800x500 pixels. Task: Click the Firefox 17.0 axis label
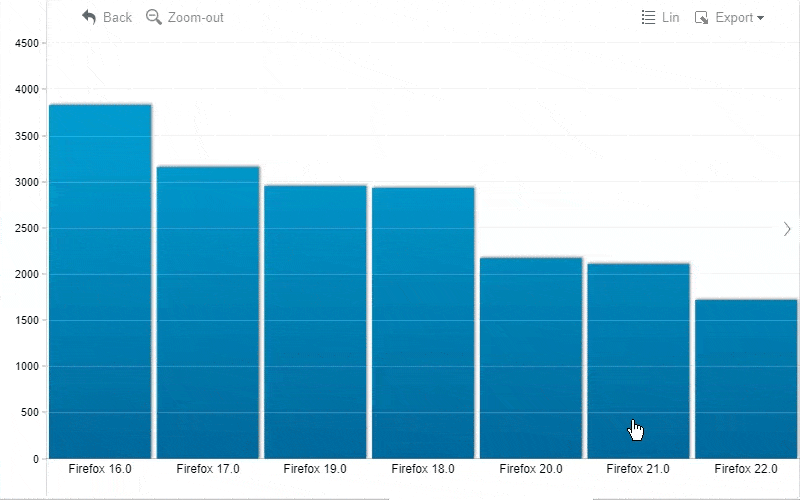click(x=208, y=469)
